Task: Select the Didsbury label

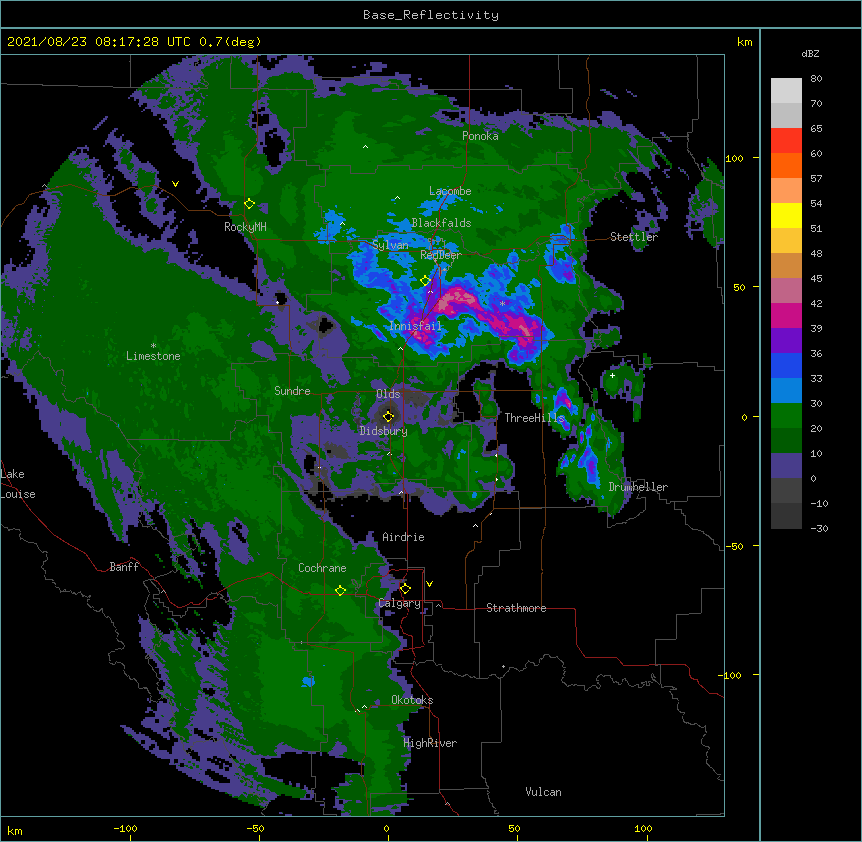Action: (383, 431)
